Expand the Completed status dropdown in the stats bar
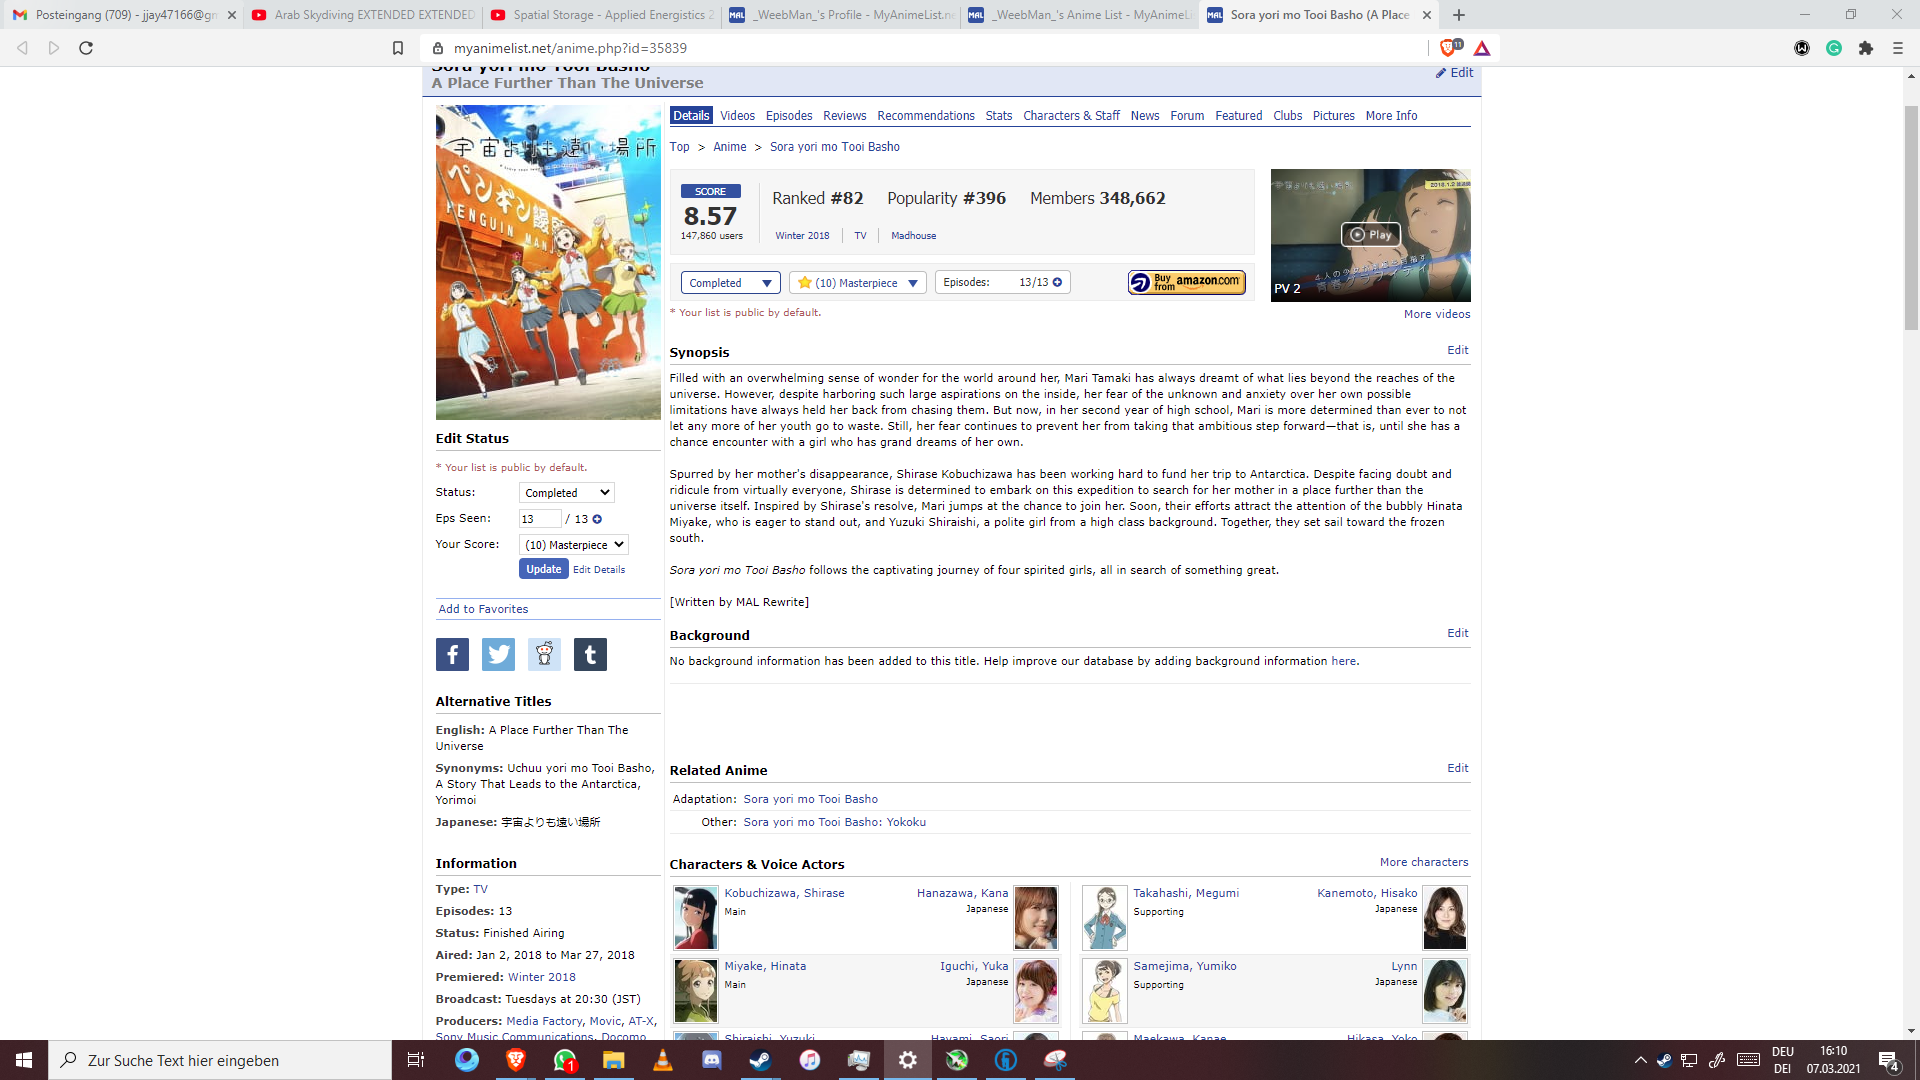The image size is (1920, 1080). [730, 283]
